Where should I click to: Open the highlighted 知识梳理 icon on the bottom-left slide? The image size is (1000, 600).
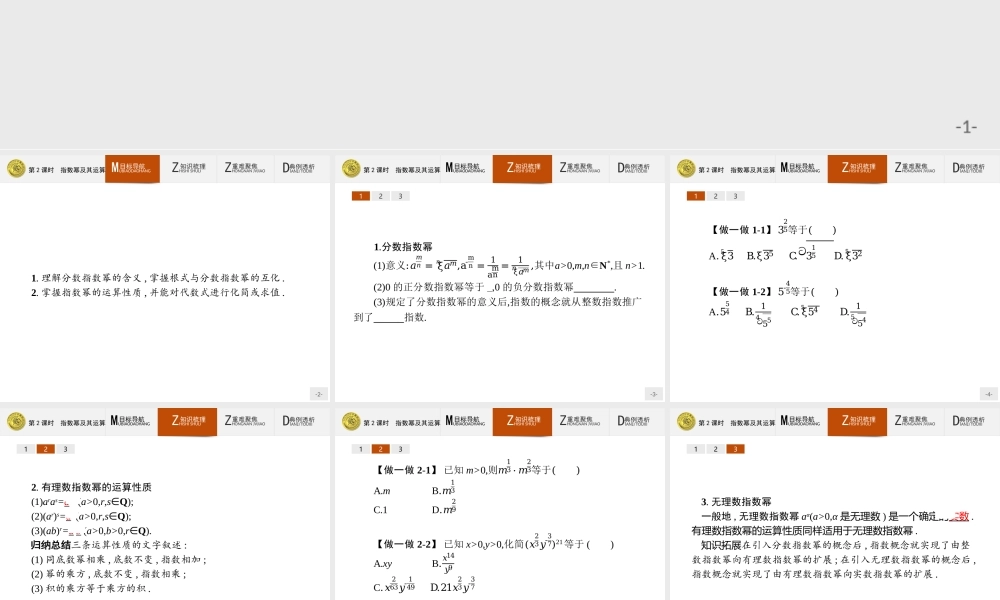(x=188, y=421)
